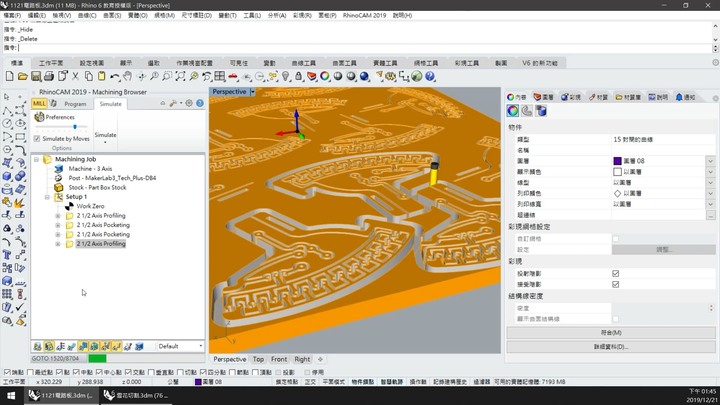The image size is (720, 405).
Task: Toggle the 四分點 osnap checkbox
Action: 203,372
